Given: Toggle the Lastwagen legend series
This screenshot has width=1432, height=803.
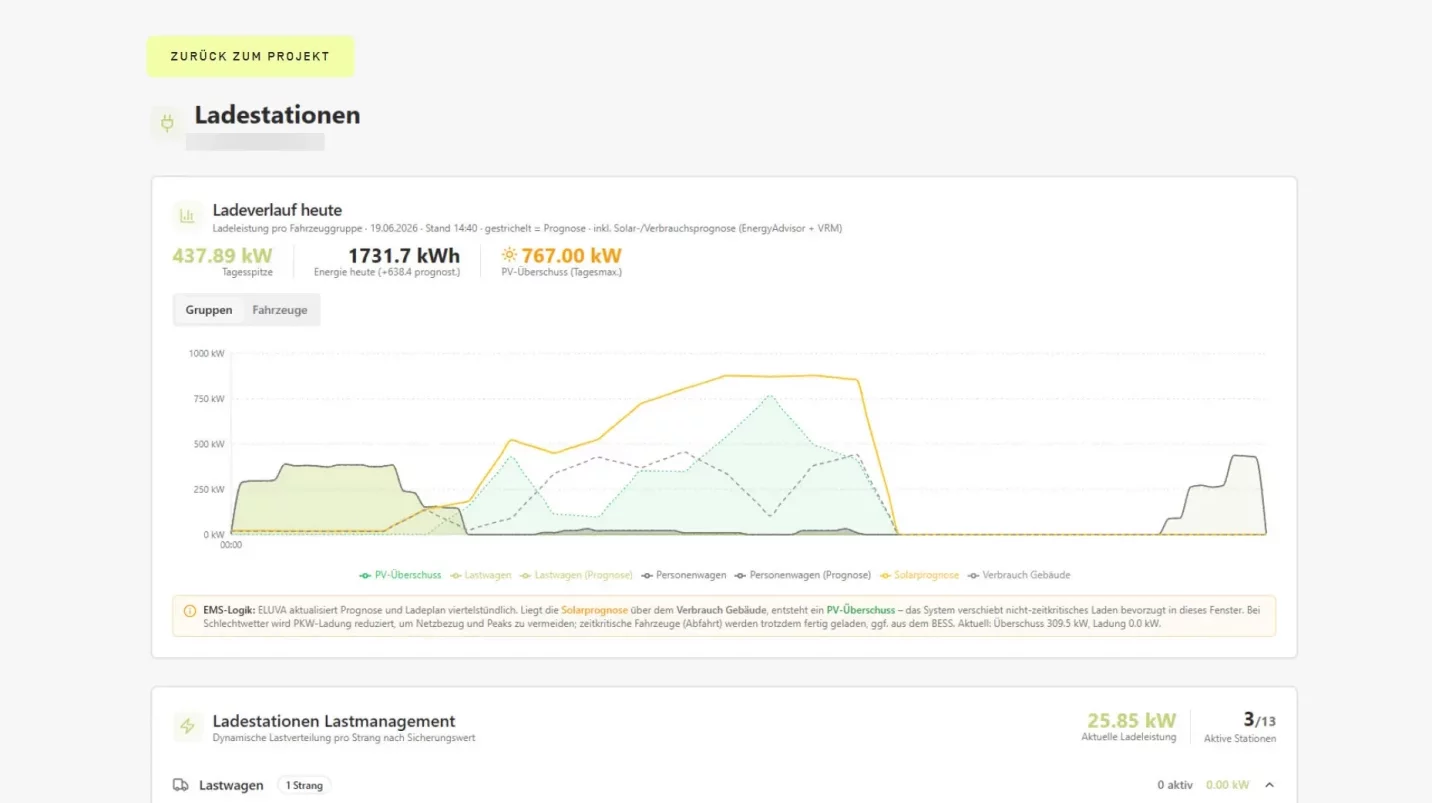Looking at the screenshot, I should point(481,575).
